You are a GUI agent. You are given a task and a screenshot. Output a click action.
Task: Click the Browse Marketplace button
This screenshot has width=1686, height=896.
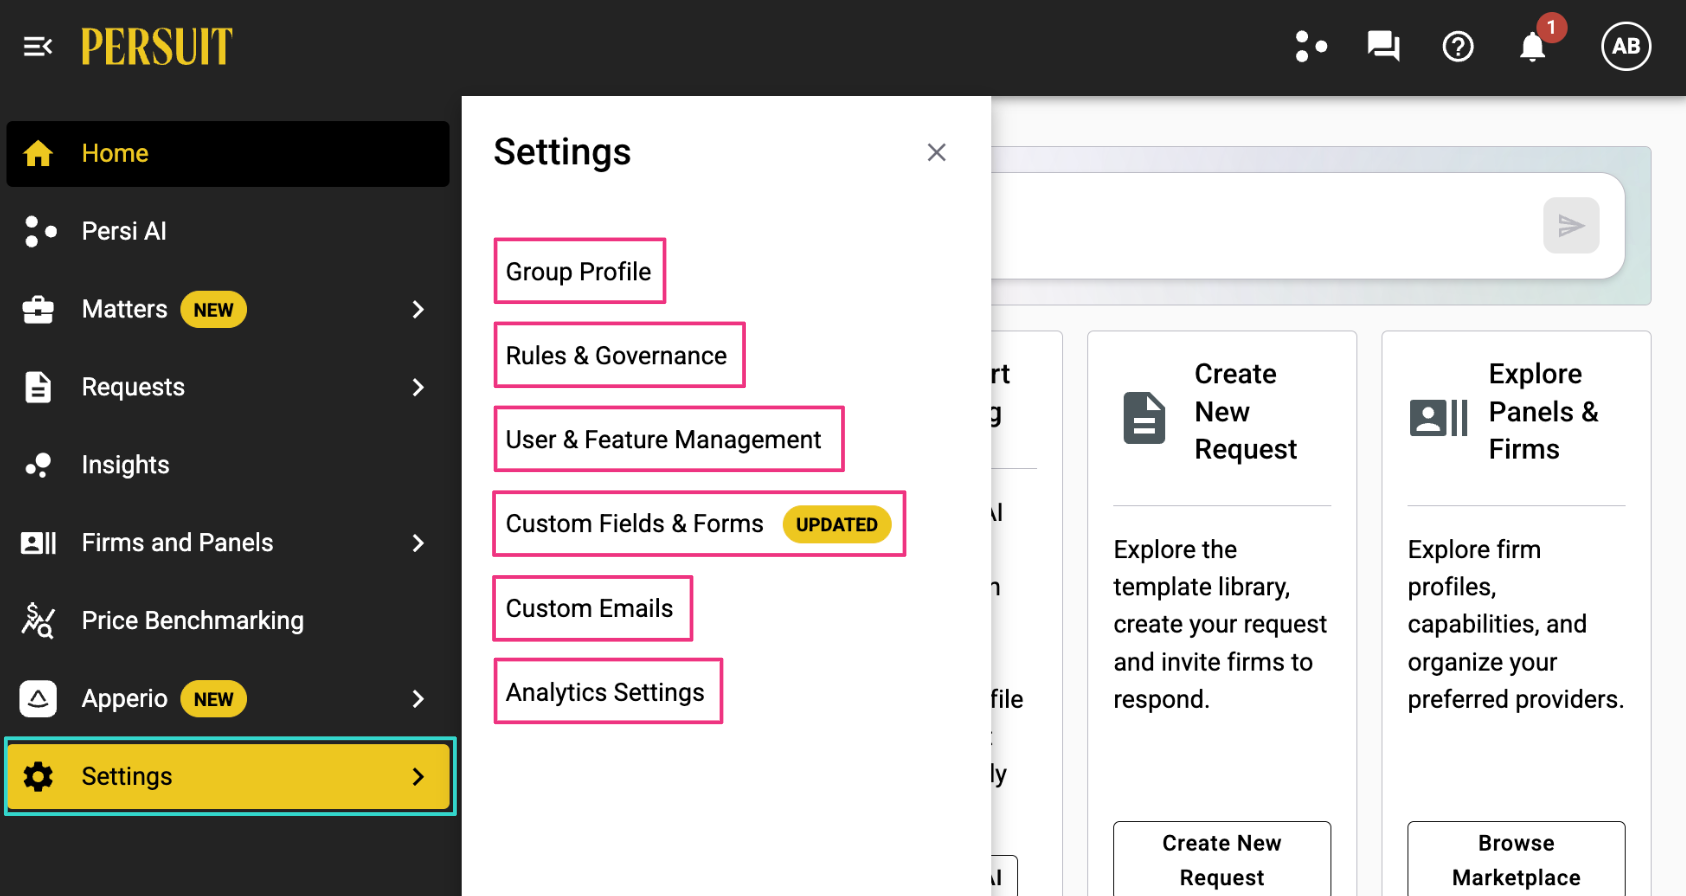pyautogui.click(x=1516, y=859)
